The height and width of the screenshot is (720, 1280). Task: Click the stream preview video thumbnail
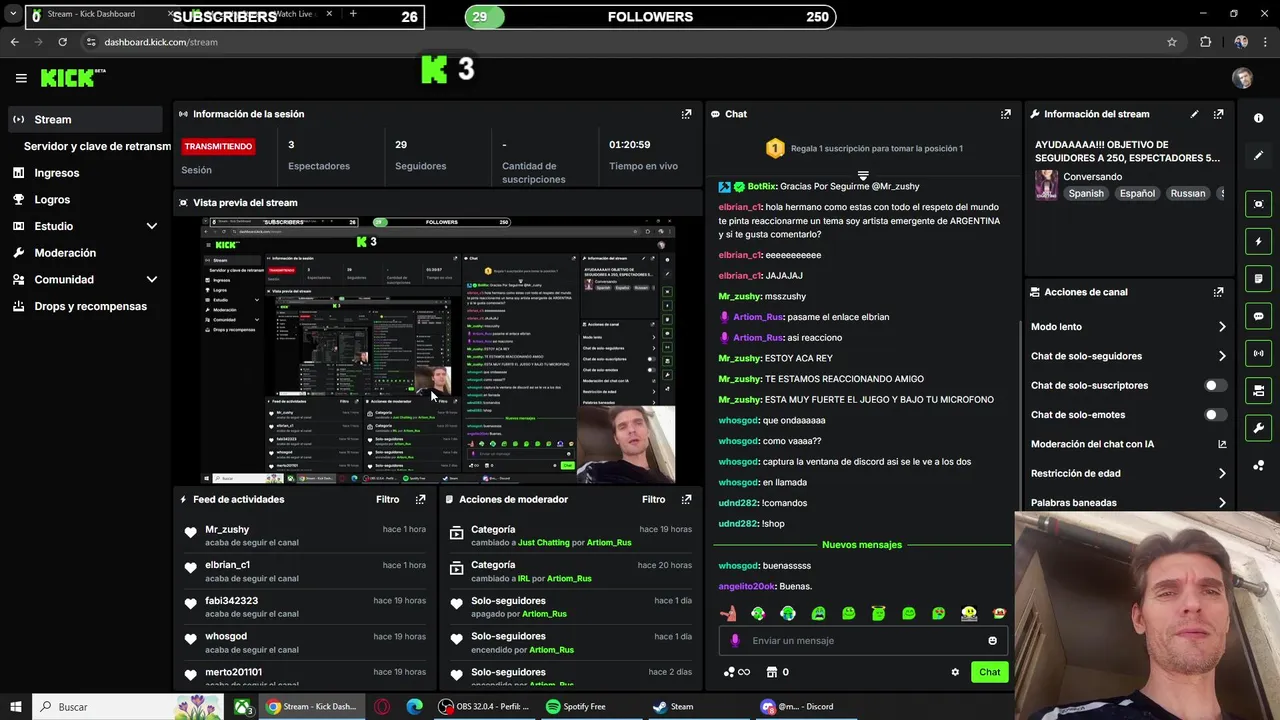[x=438, y=350]
